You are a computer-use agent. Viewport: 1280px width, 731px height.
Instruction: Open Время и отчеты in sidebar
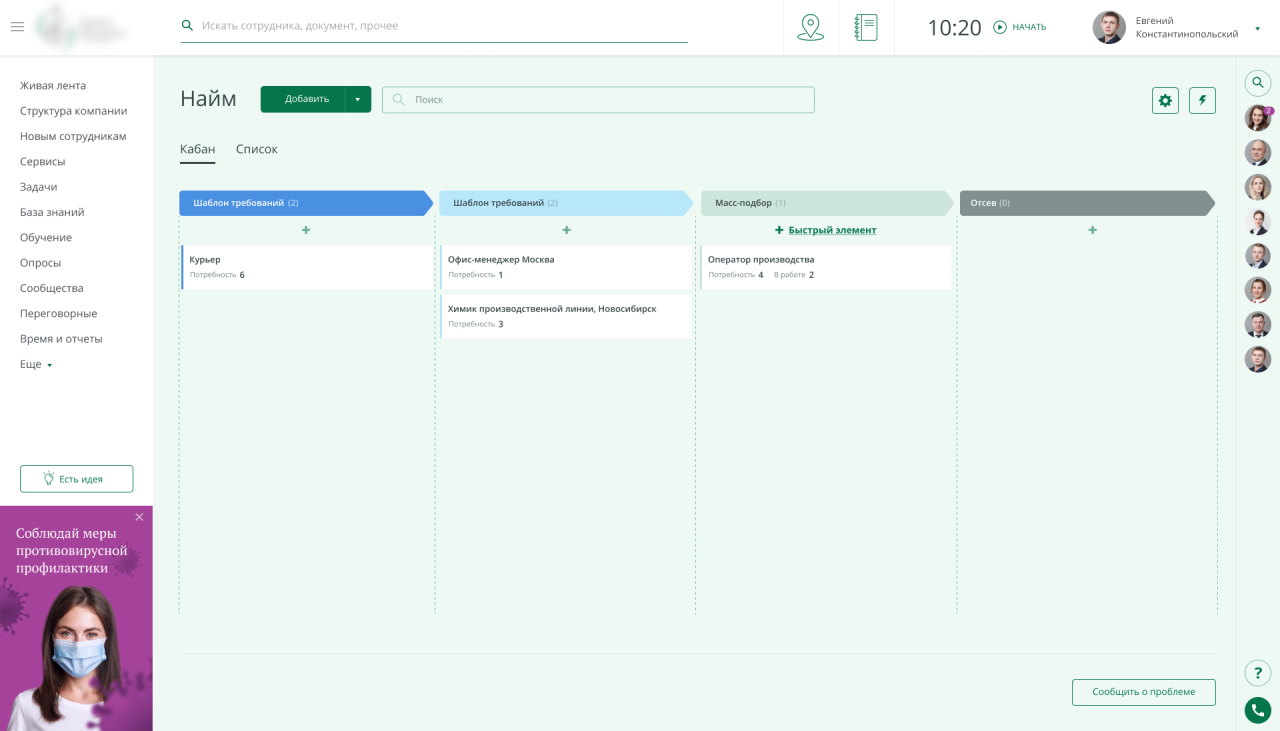(61, 339)
